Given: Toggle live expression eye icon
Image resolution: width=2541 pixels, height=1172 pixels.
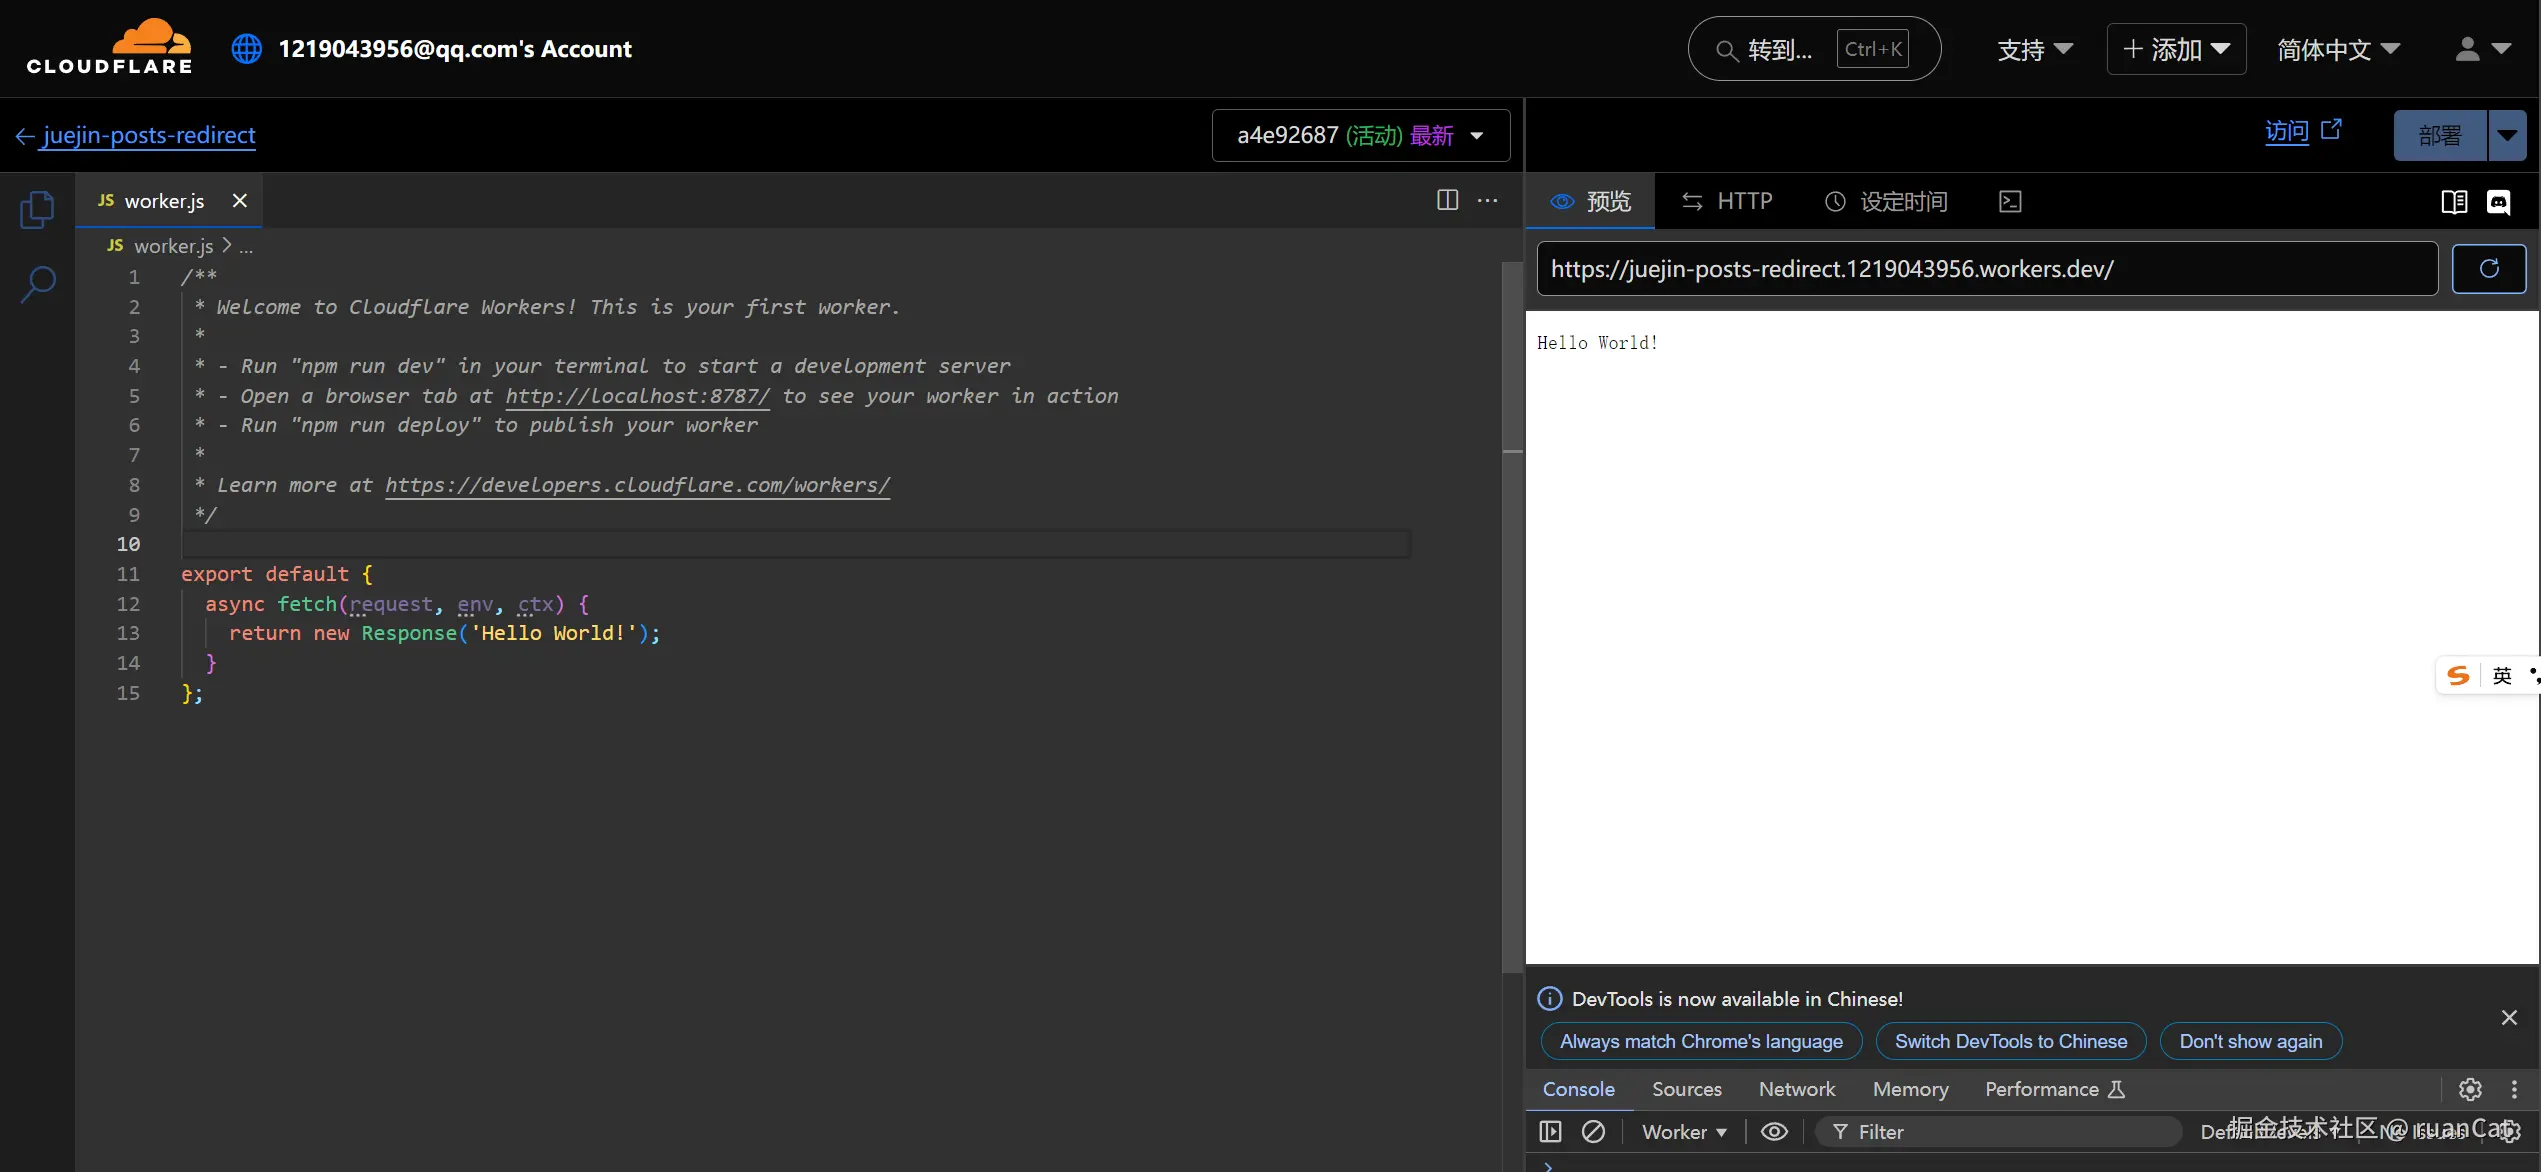Looking at the screenshot, I should pyautogui.click(x=1774, y=1131).
